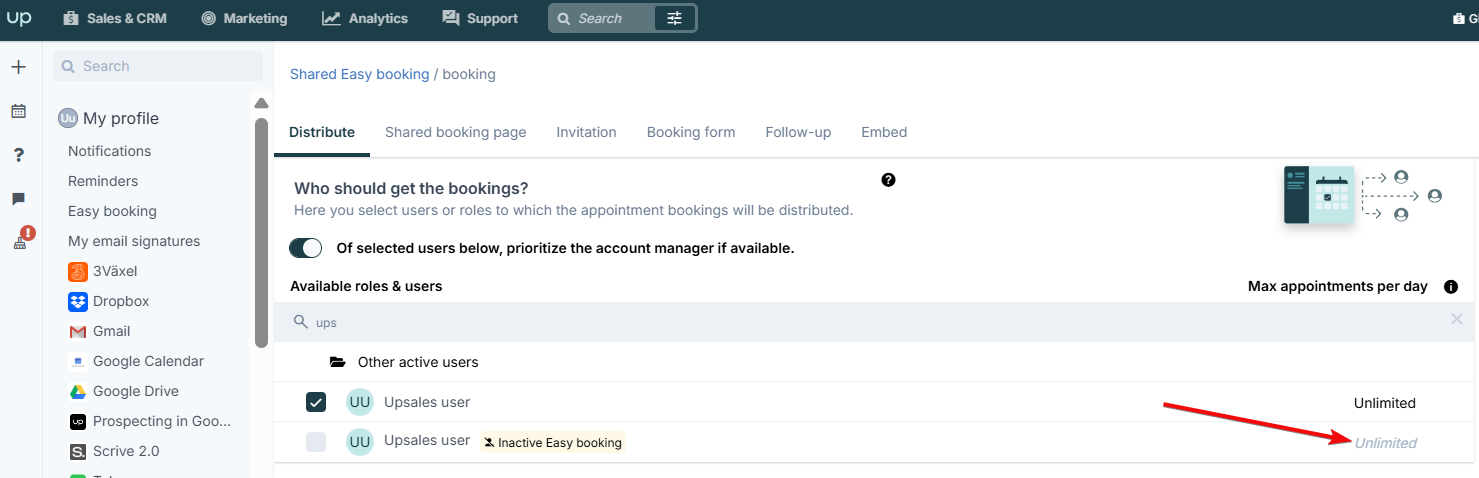Viewport: 1479px width, 478px height.
Task: Click help icon beside Who should get bookings
Action: (888, 180)
